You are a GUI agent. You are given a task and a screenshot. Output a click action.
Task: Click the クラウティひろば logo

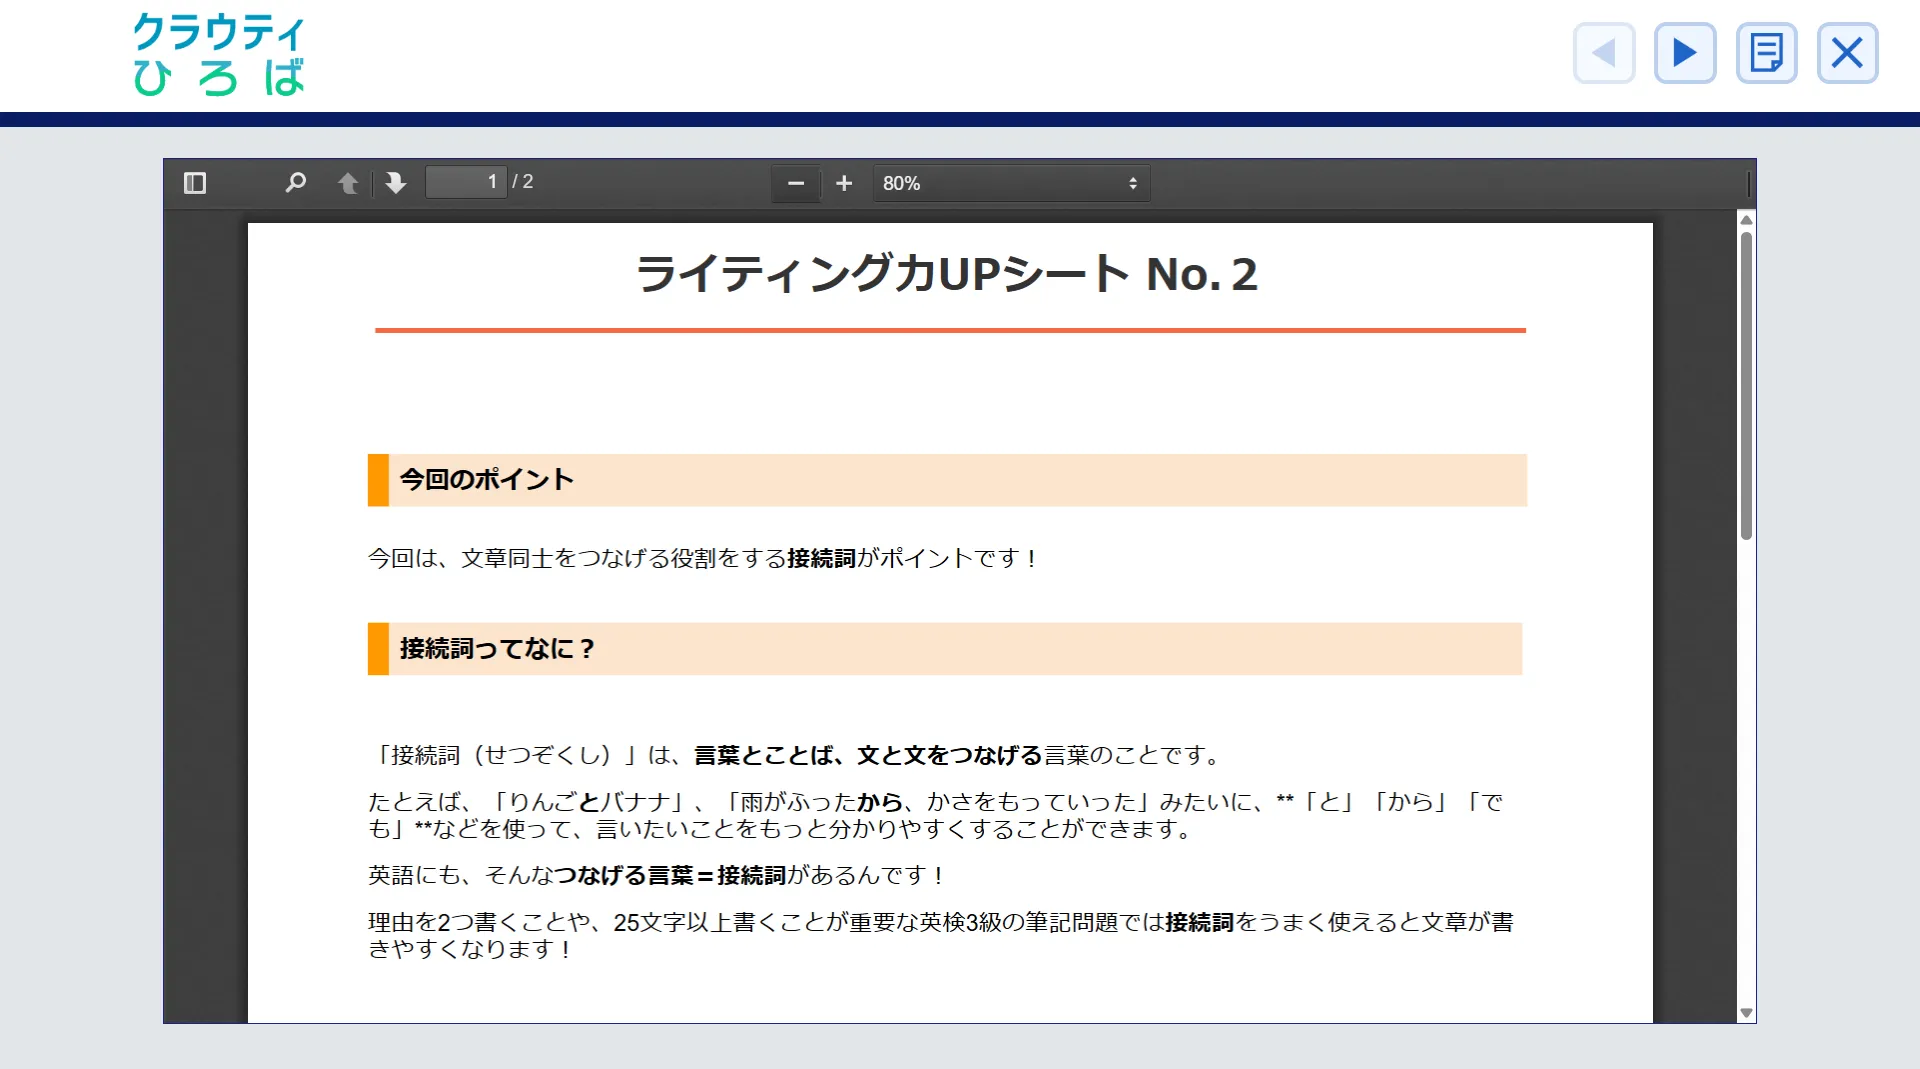219,55
